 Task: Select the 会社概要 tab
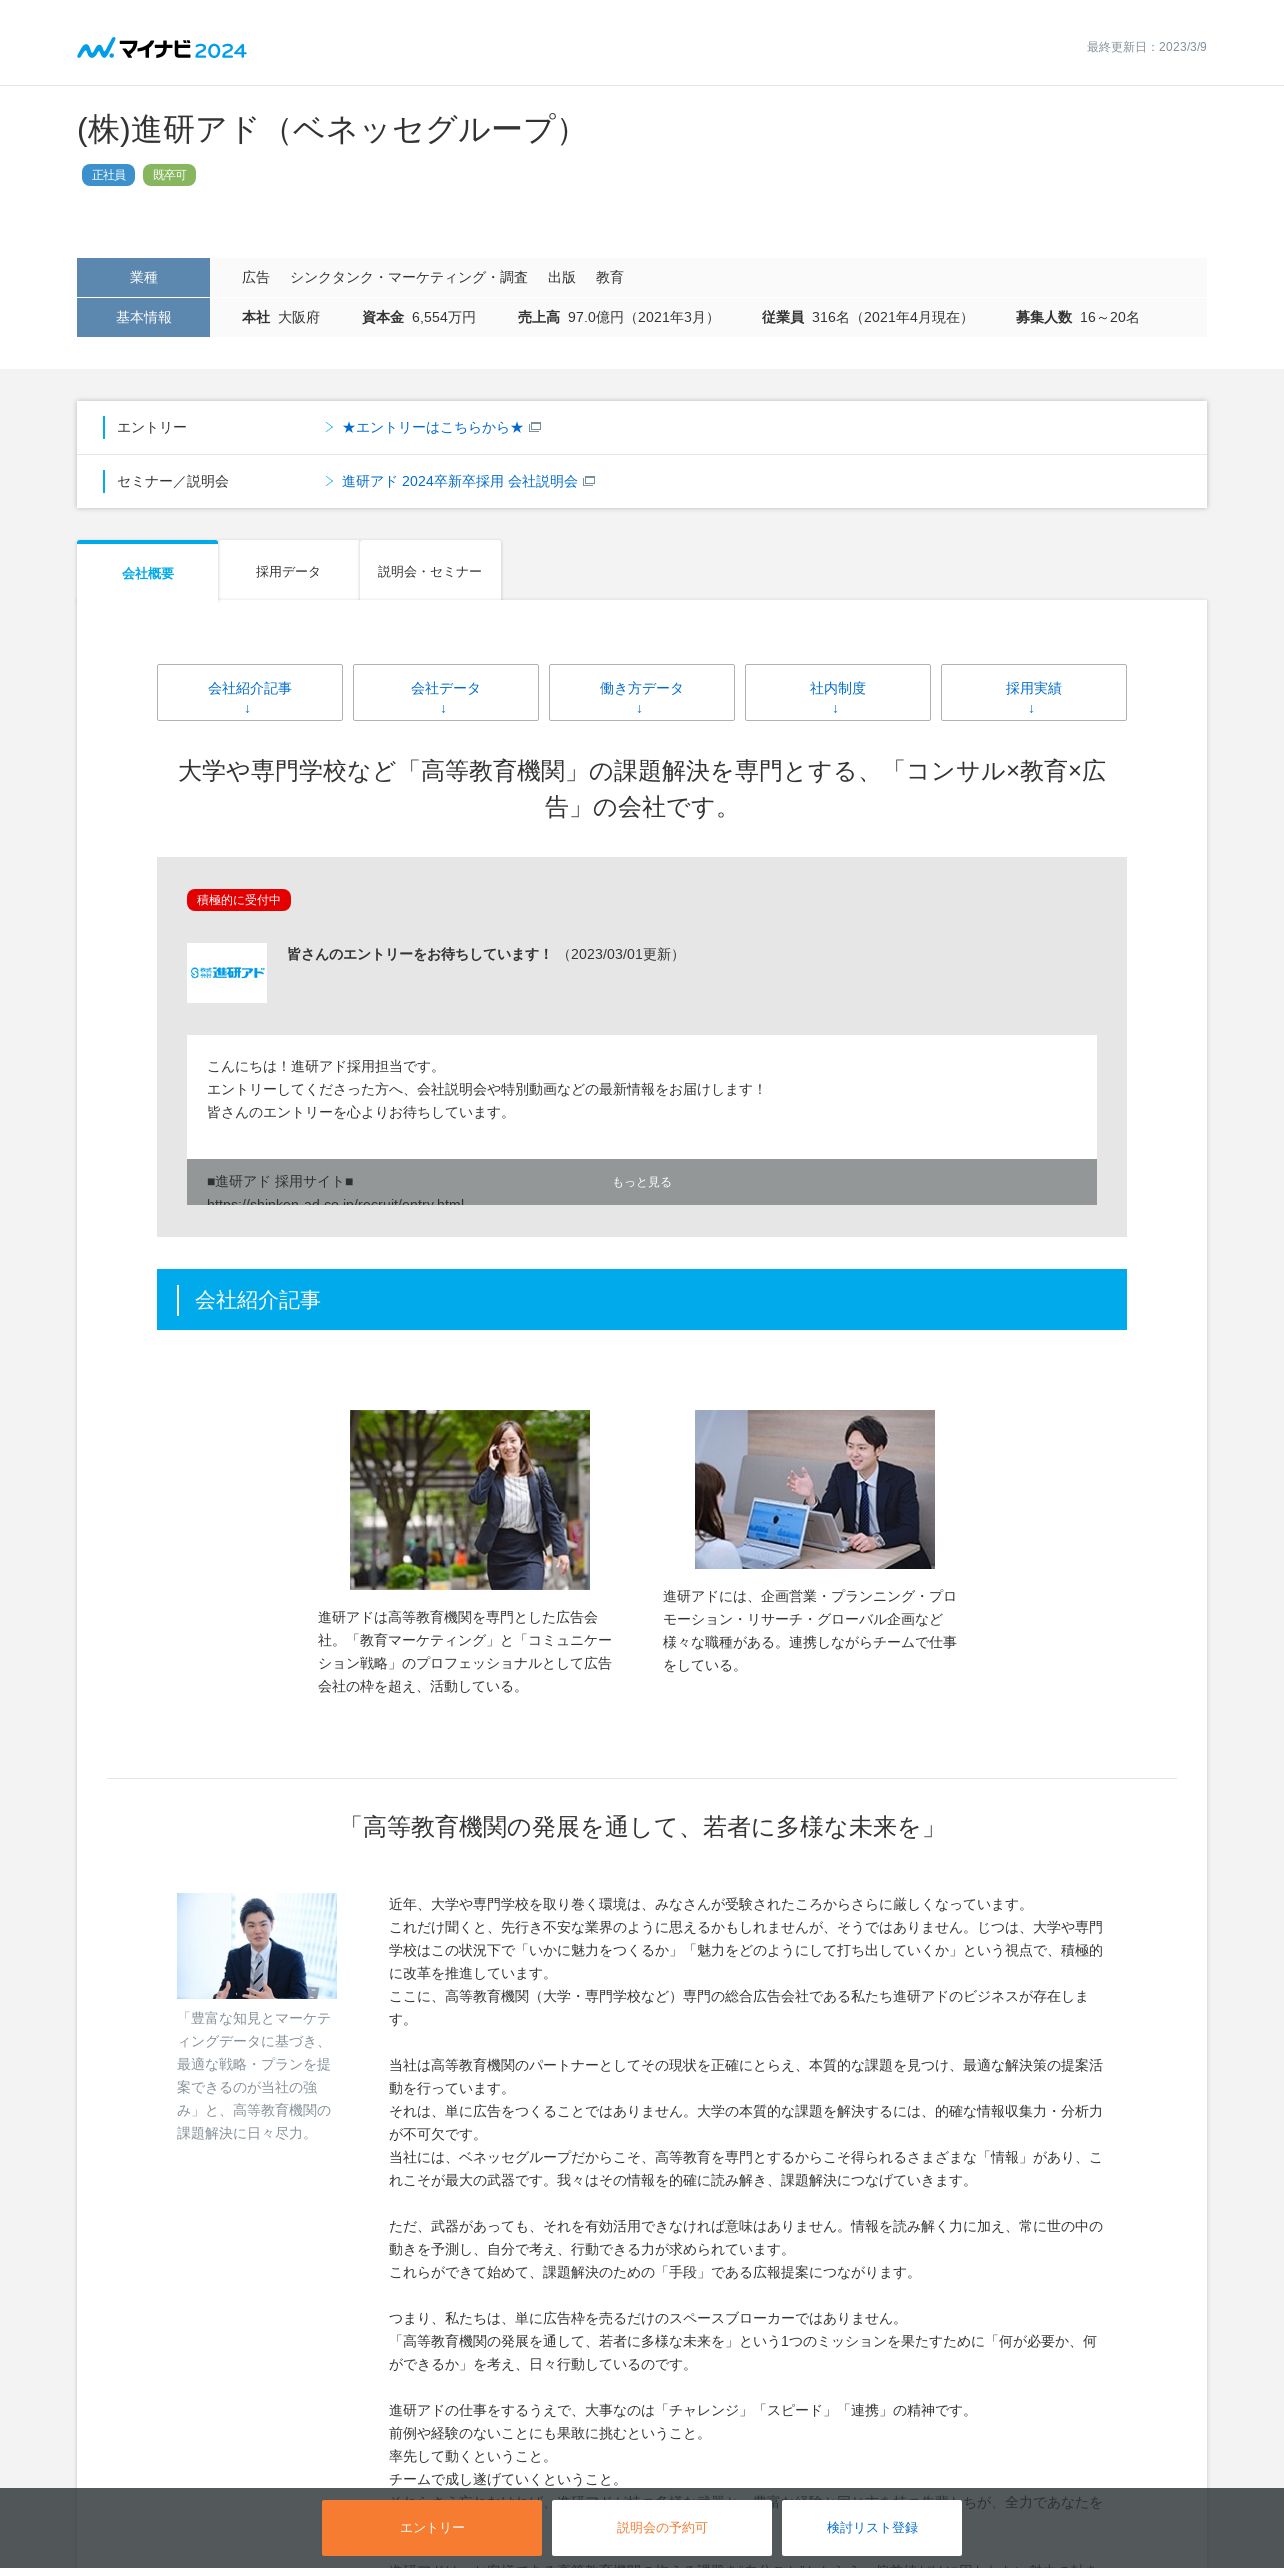coord(148,572)
